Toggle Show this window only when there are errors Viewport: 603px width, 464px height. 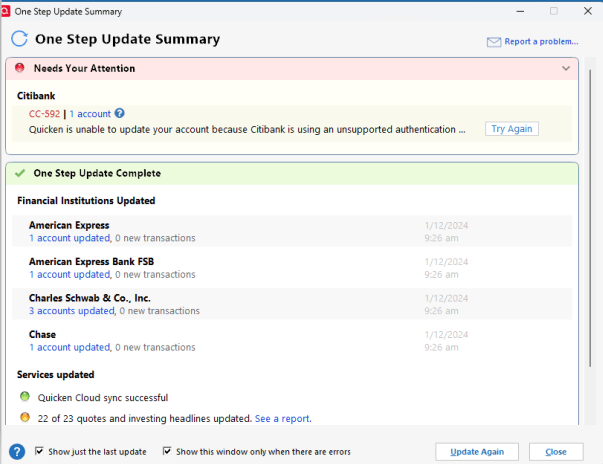click(167, 451)
